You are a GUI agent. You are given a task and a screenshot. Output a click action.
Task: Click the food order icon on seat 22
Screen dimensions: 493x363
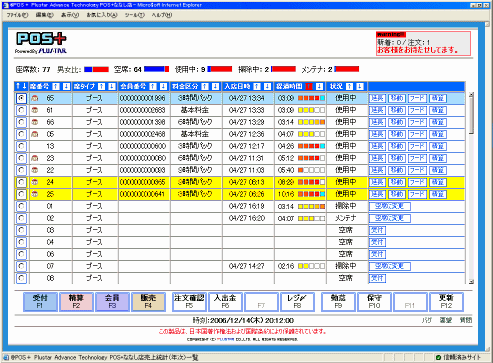[35, 170]
